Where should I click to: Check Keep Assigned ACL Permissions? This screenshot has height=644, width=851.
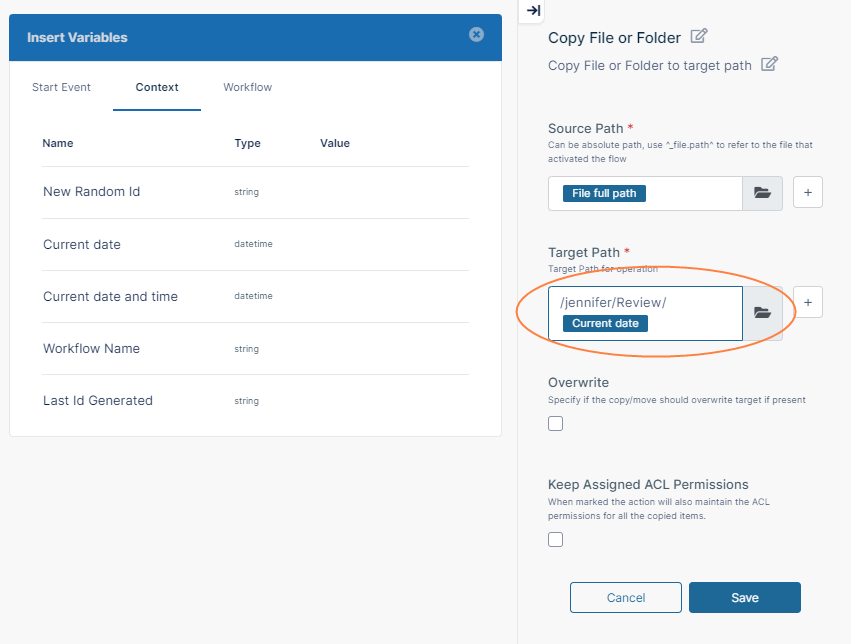click(556, 540)
